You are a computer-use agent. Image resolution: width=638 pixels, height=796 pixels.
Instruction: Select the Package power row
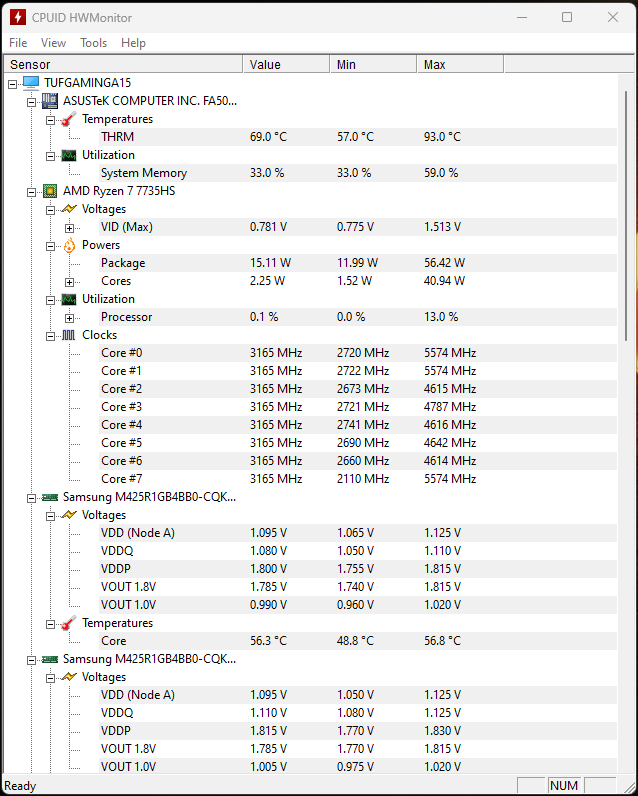tap(358, 263)
